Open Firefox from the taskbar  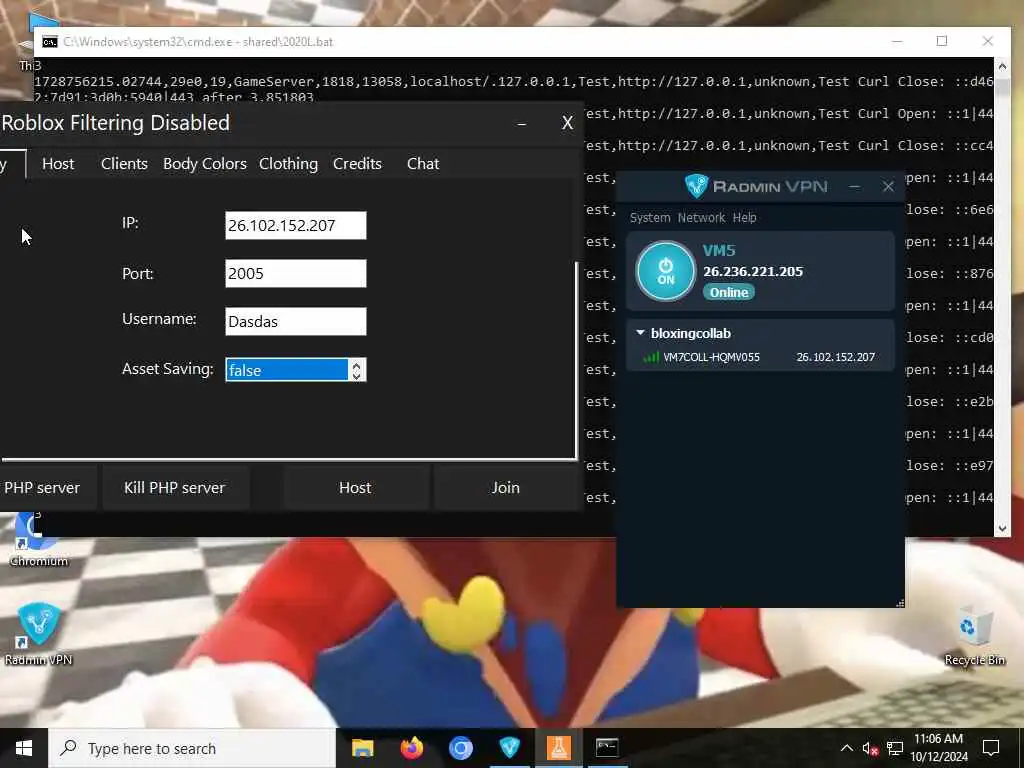point(411,748)
